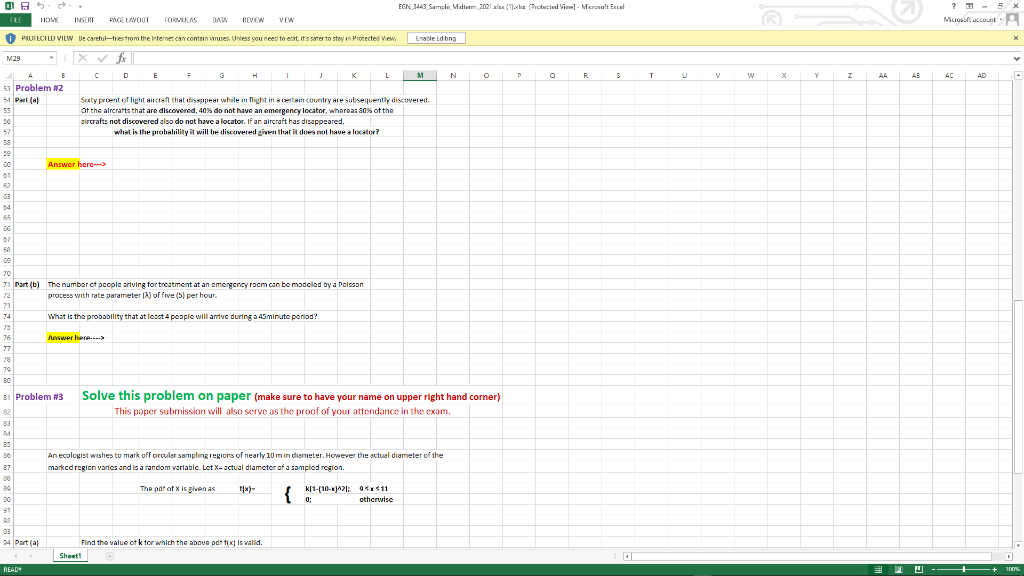Click the Protected View shield icon
Screen dimensions: 1024x576
click(10, 38)
